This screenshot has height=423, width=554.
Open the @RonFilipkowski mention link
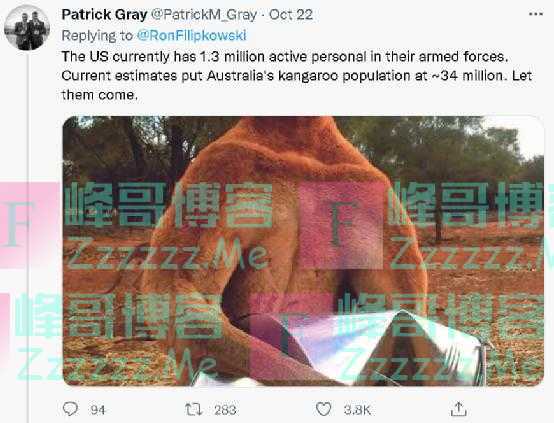coord(191,35)
